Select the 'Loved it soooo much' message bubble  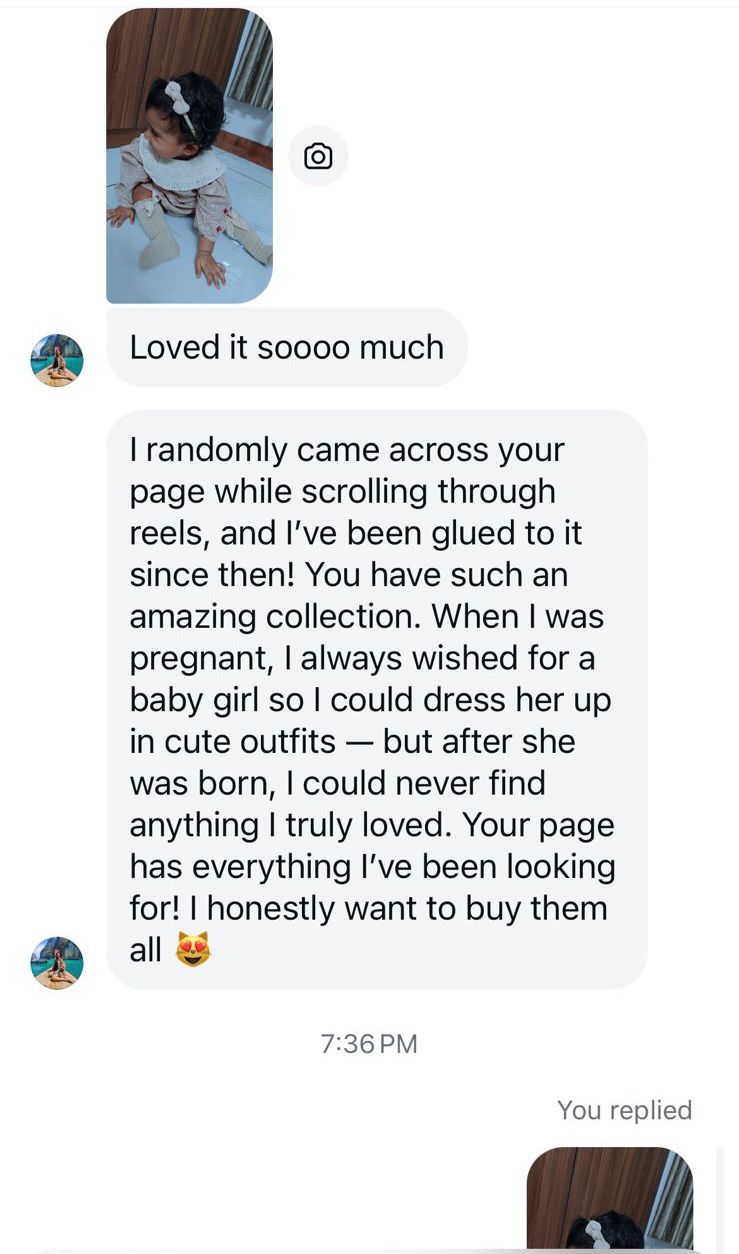click(x=286, y=348)
